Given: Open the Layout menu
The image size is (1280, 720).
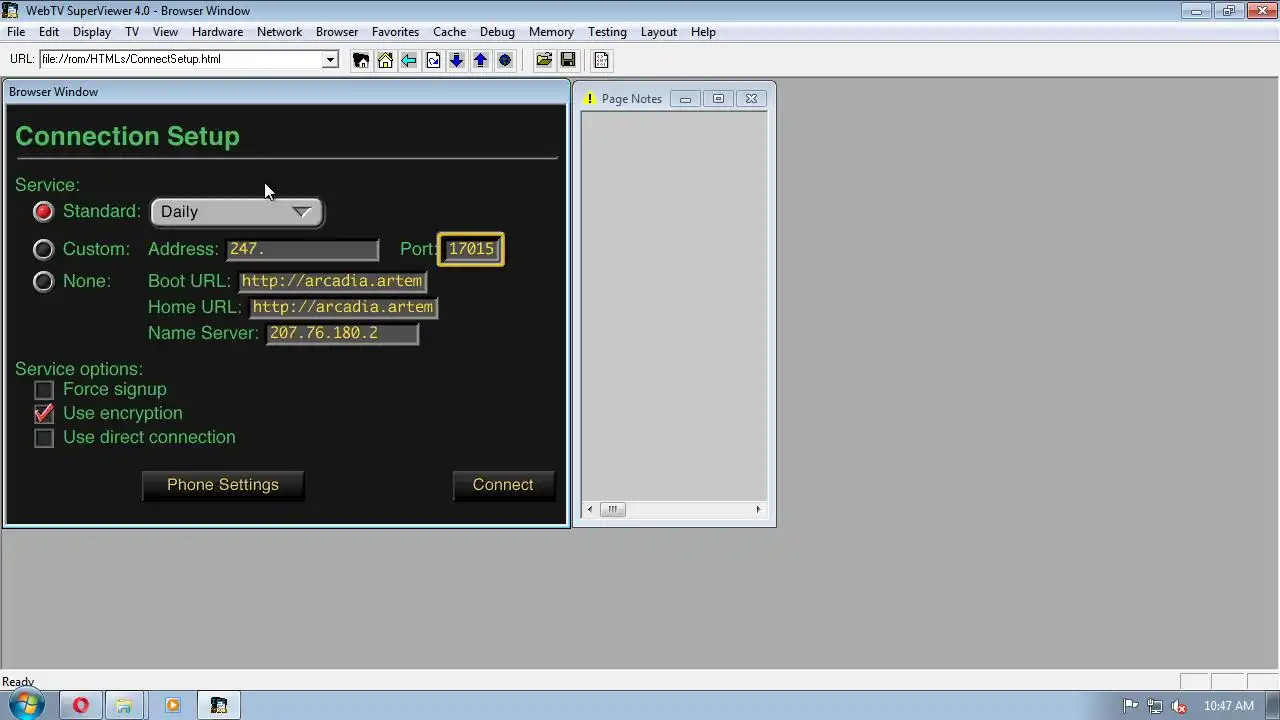Looking at the screenshot, I should (x=658, y=32).
